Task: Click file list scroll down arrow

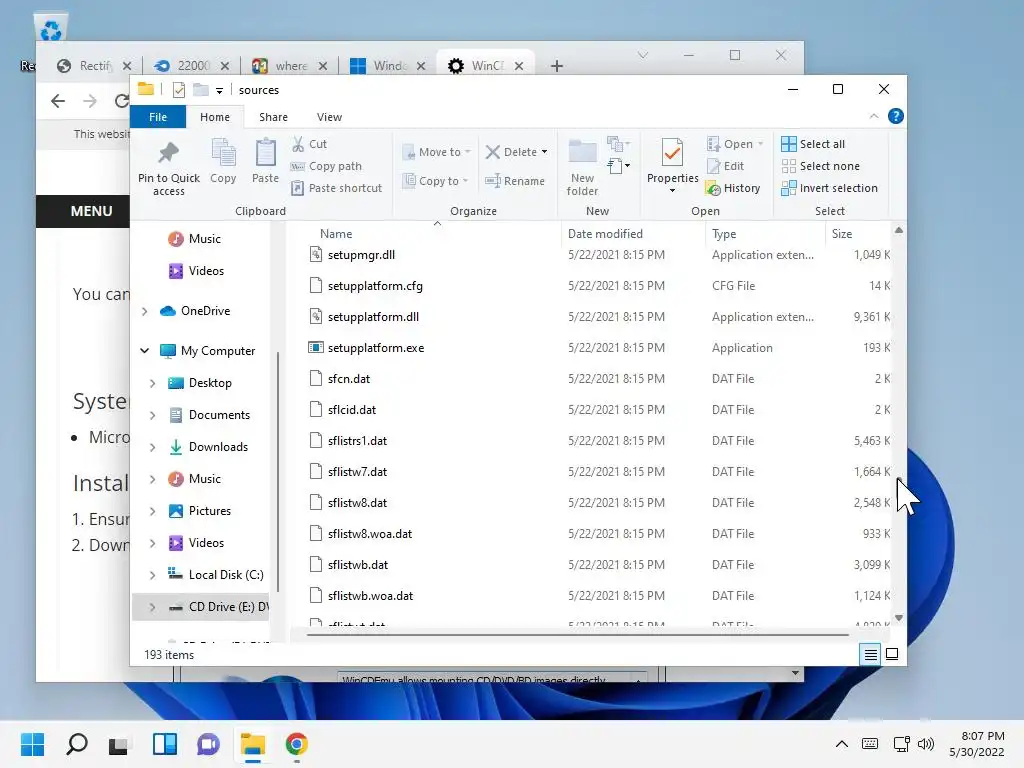Action: (899, 618)
